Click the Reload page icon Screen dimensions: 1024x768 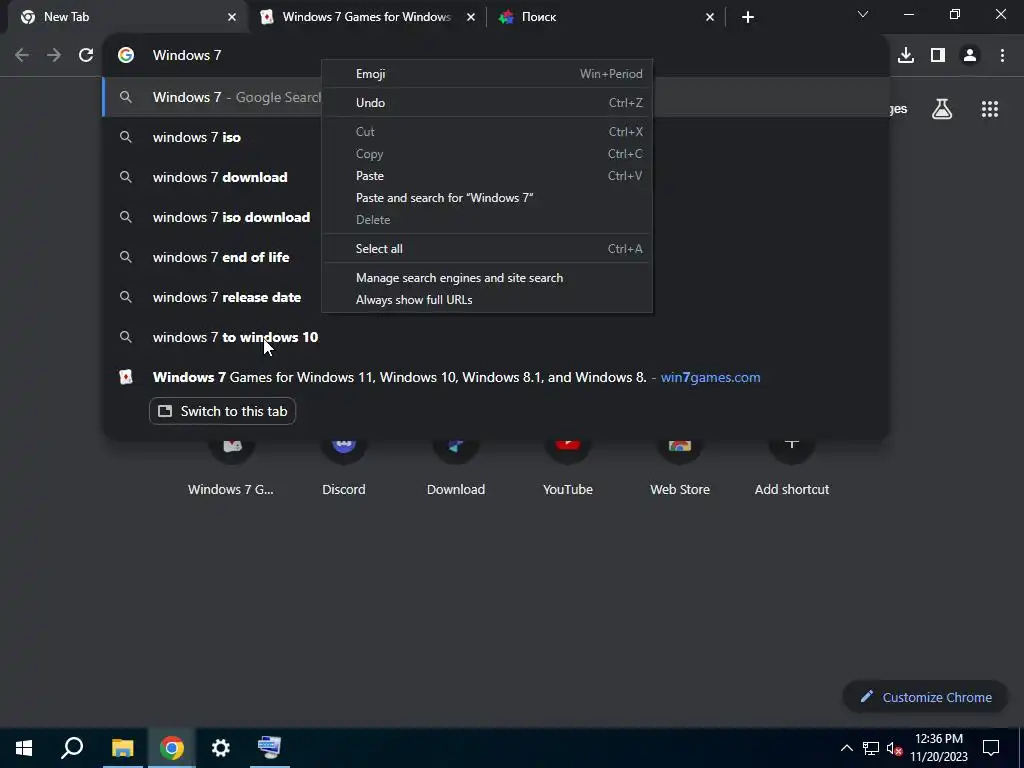(x=86, y=56)
